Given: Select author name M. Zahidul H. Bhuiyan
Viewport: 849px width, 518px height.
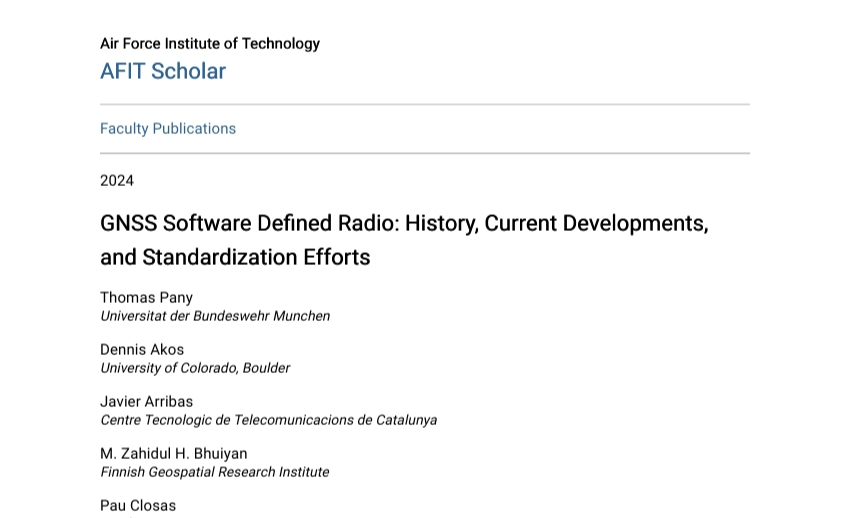Looking at the screenshot, I should [x=174, y=454].
